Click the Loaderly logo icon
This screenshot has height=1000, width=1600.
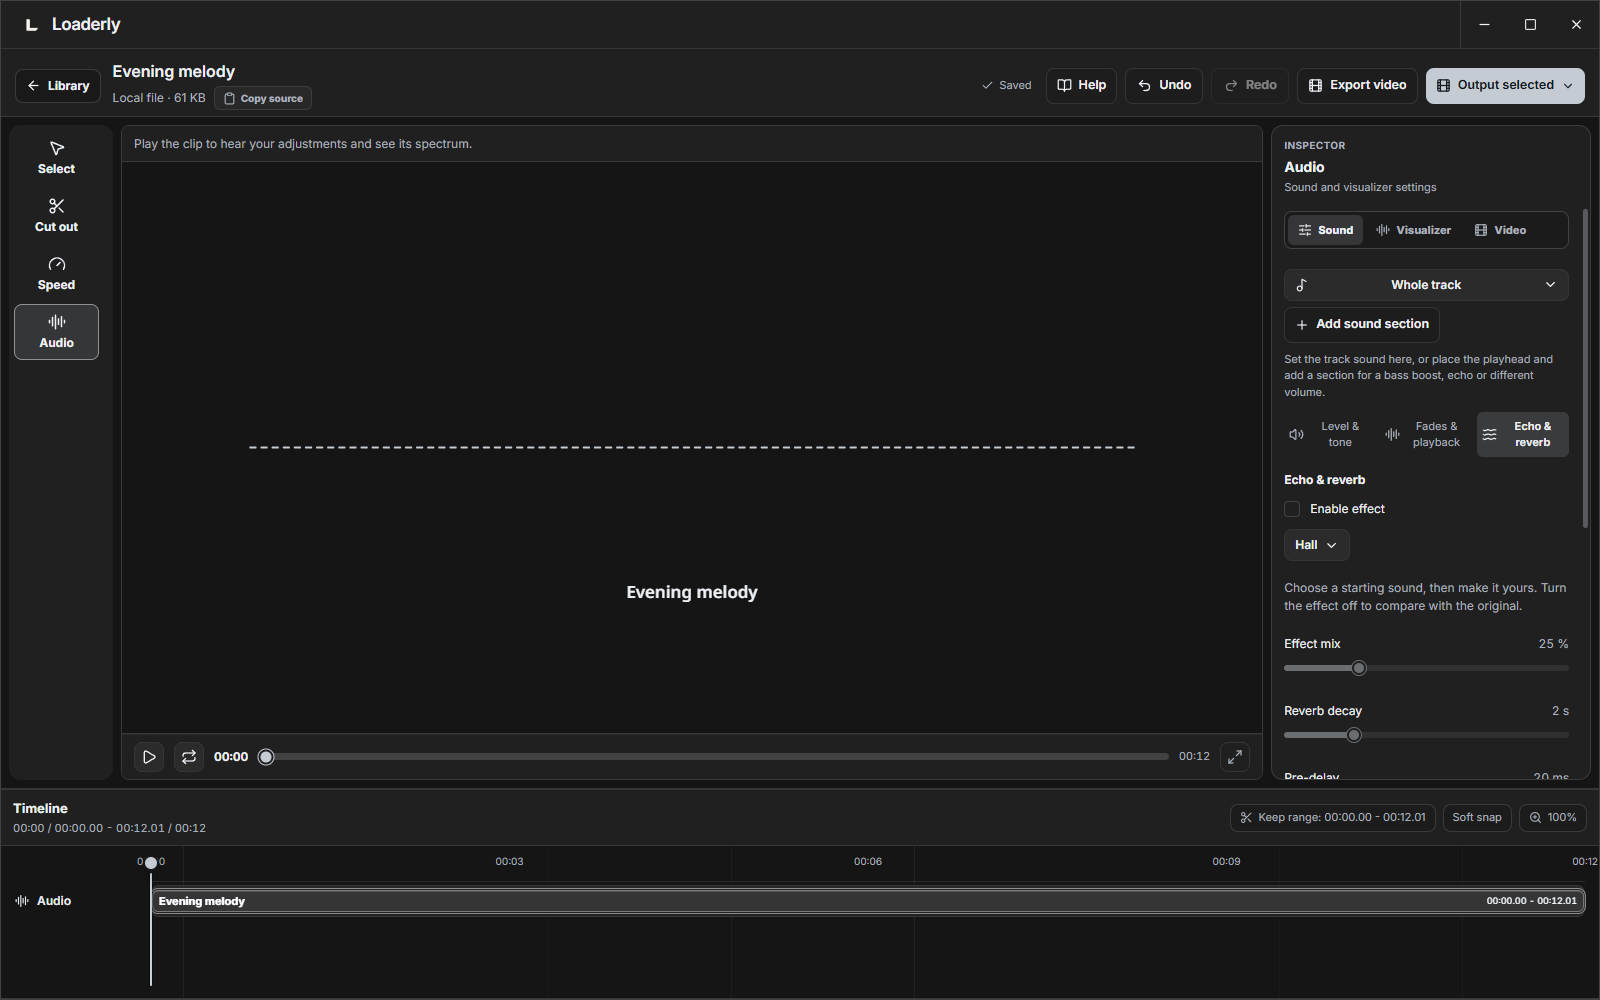tap(32, 25)
